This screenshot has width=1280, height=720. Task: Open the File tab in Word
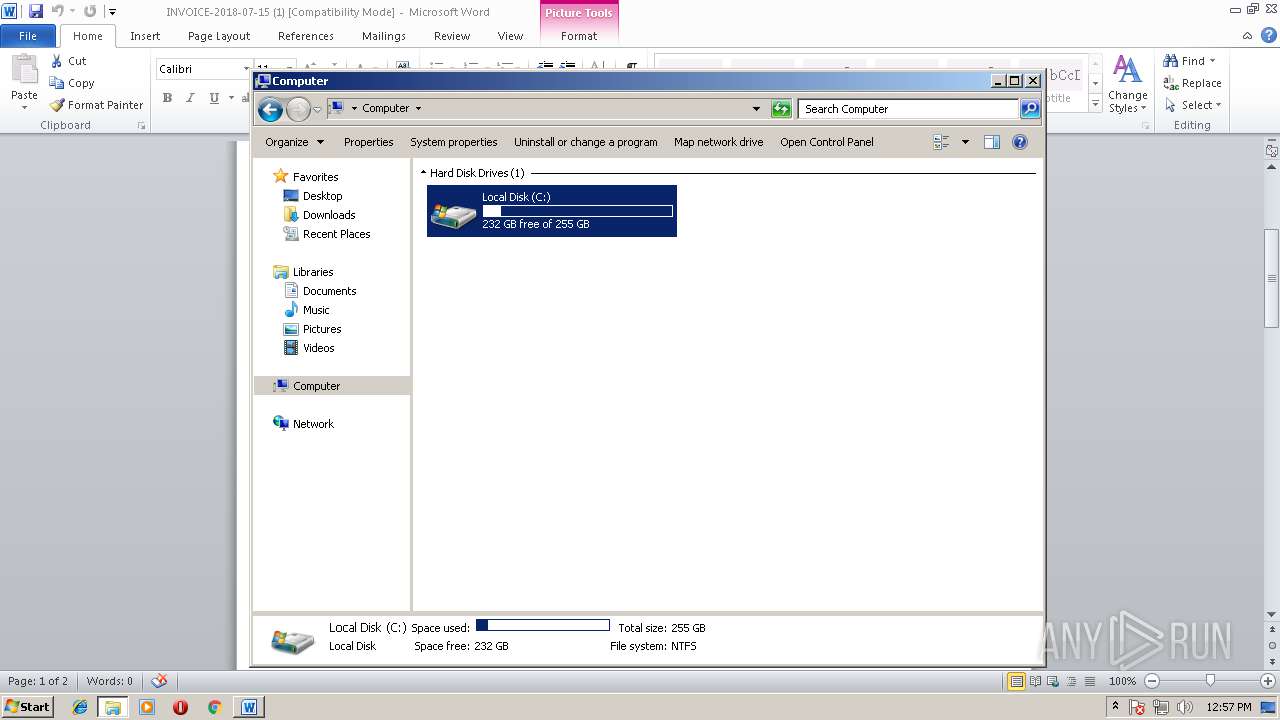(28, 36)
